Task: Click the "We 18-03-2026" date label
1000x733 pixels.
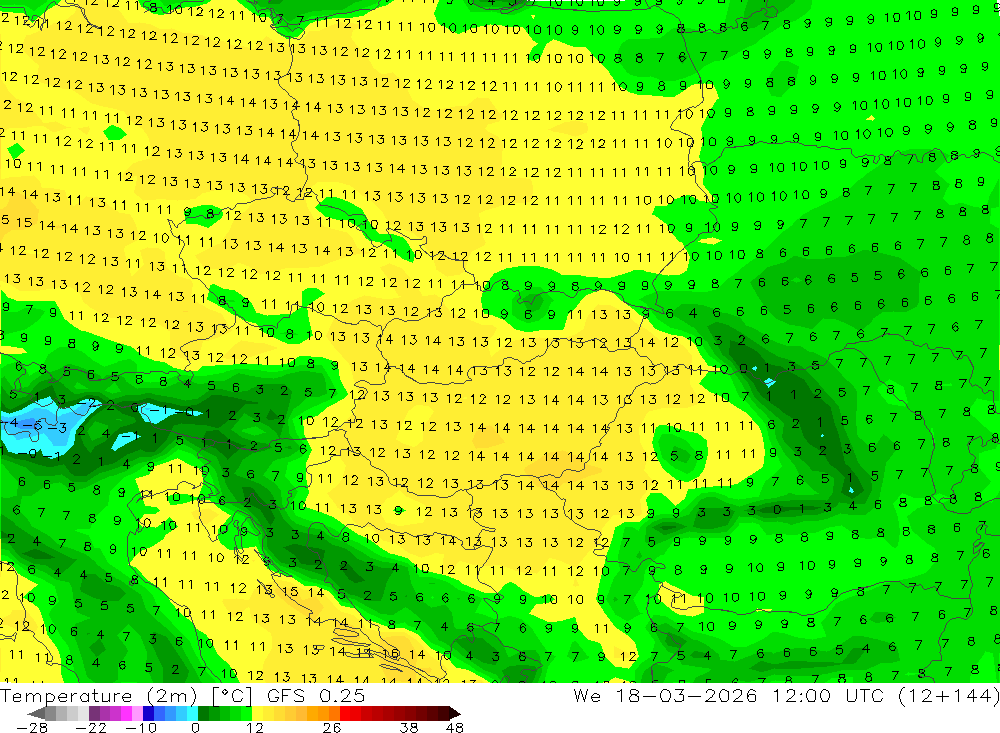Action: (665, 696)
